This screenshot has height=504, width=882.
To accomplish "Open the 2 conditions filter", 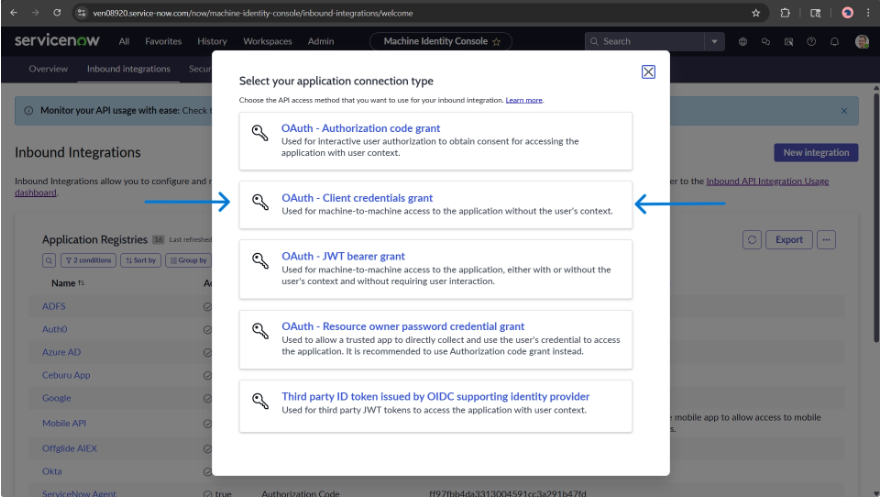I will pos(88,260).
